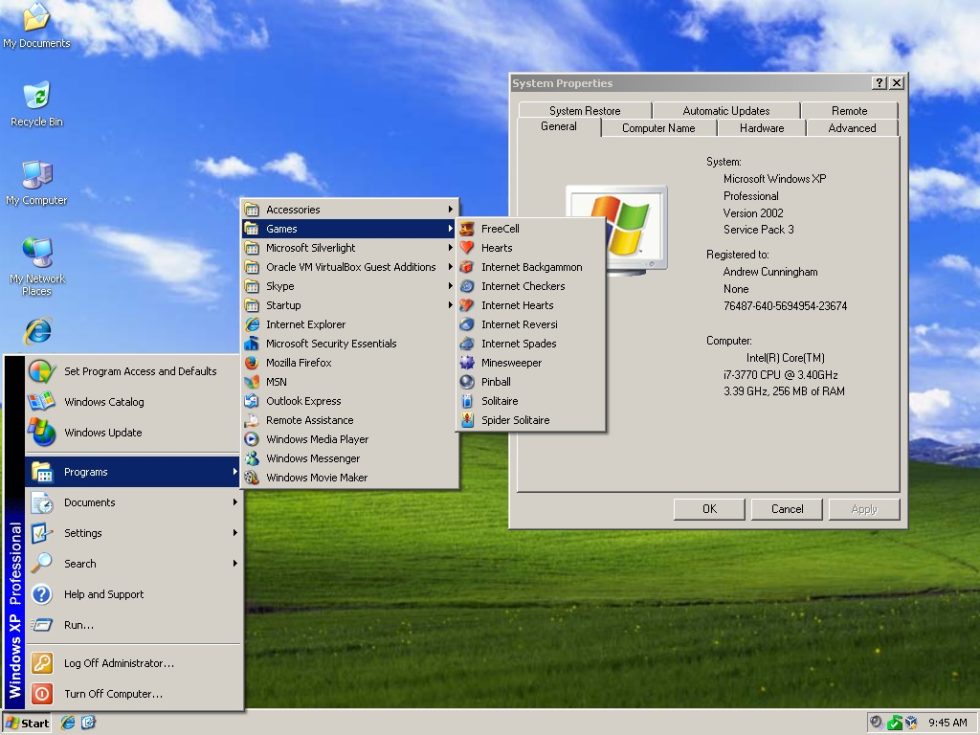The height and width of the screenshot is (735, 980).
Task: Open Internet Explorer from the quick launch bar
Action: click(67, 722)
